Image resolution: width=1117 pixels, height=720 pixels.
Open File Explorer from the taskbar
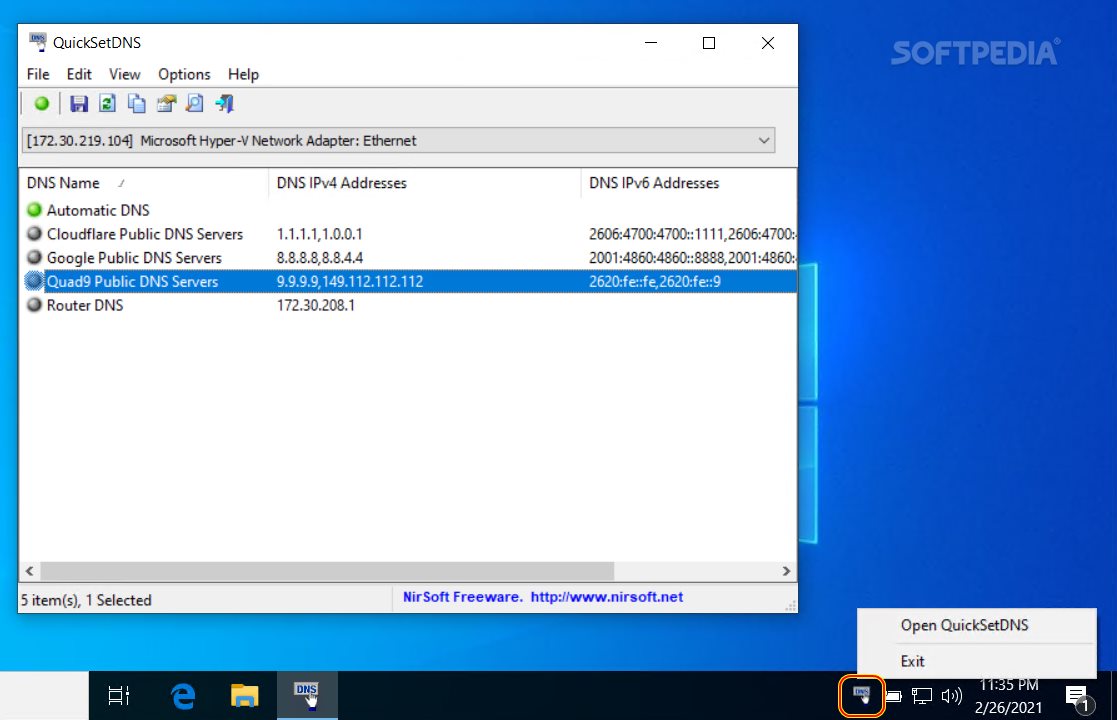[244, 696]
